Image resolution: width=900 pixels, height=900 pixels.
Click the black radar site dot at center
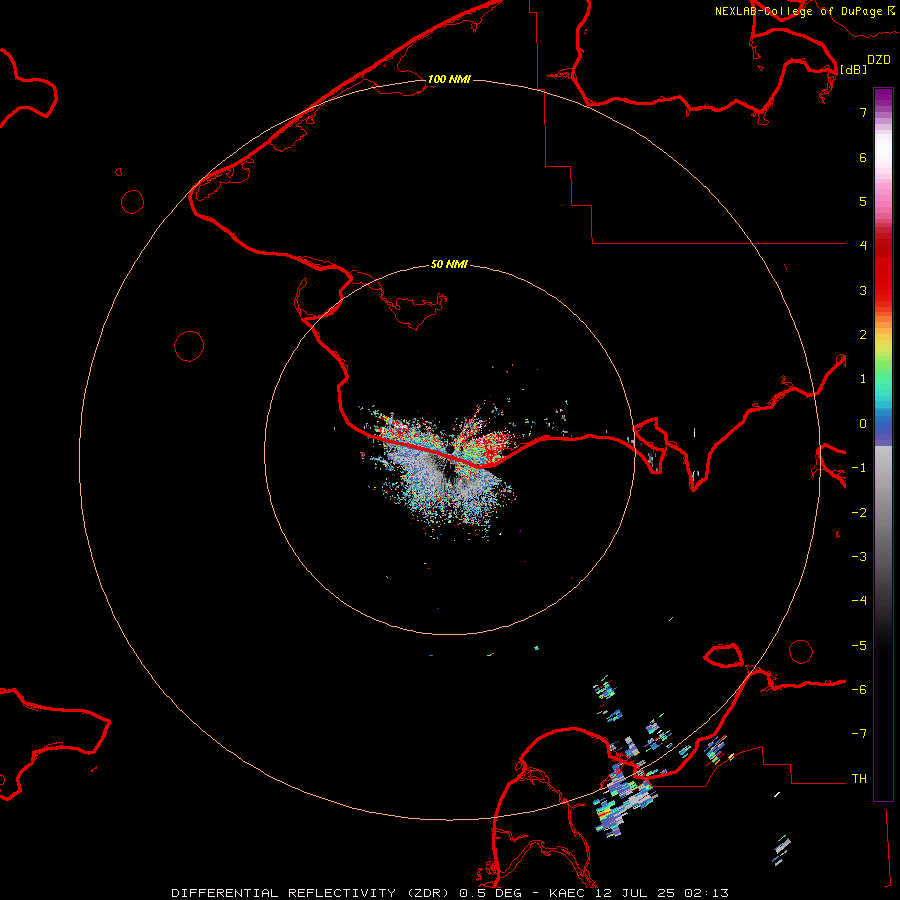coord(451,448)
